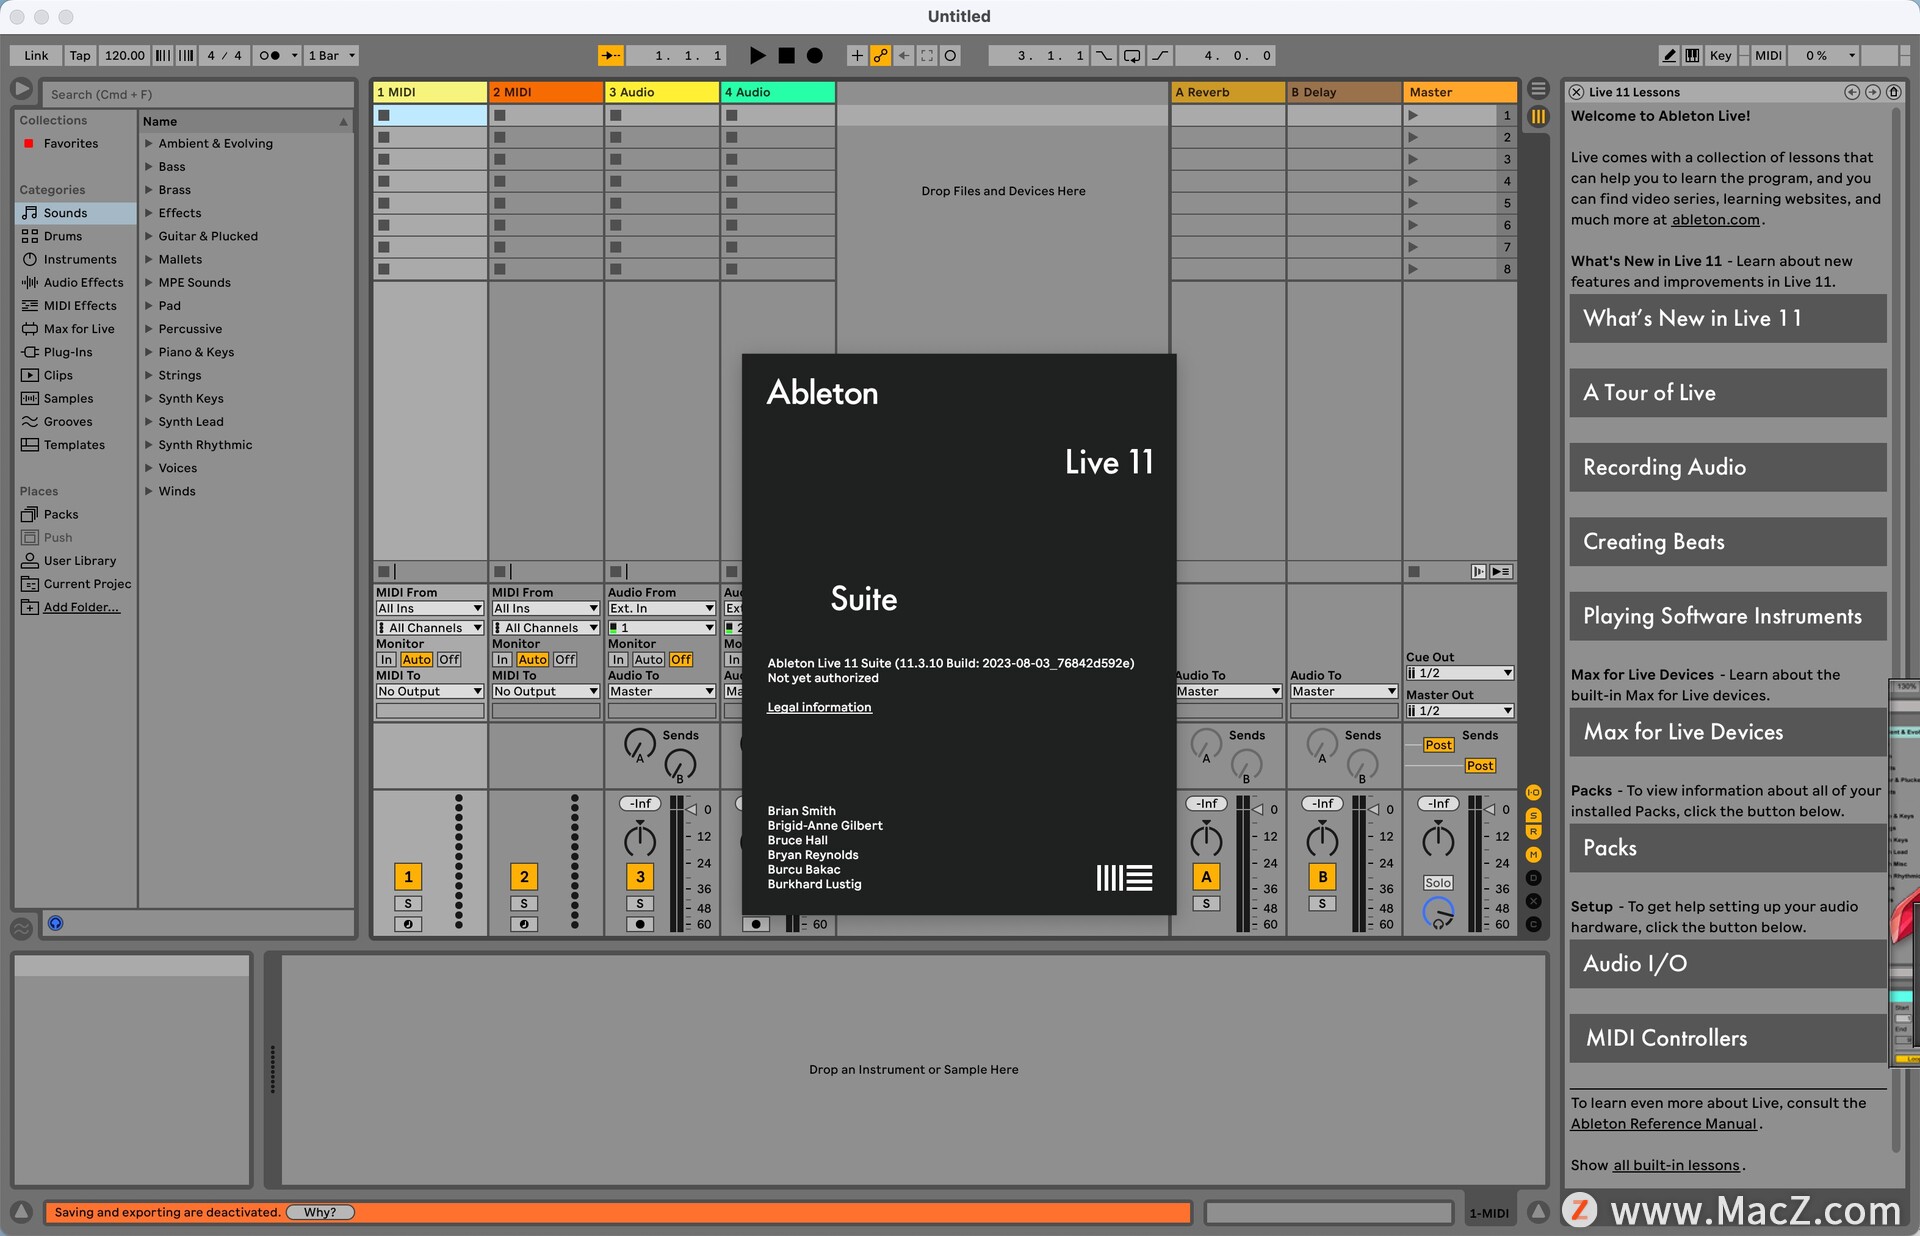This screenshot has height=1236, width=1920.
Task: Expand Synth Lead folder
Action: [x=149, y=422]
